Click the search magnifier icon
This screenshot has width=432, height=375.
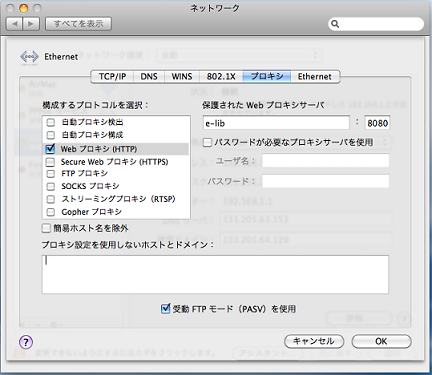335,24
